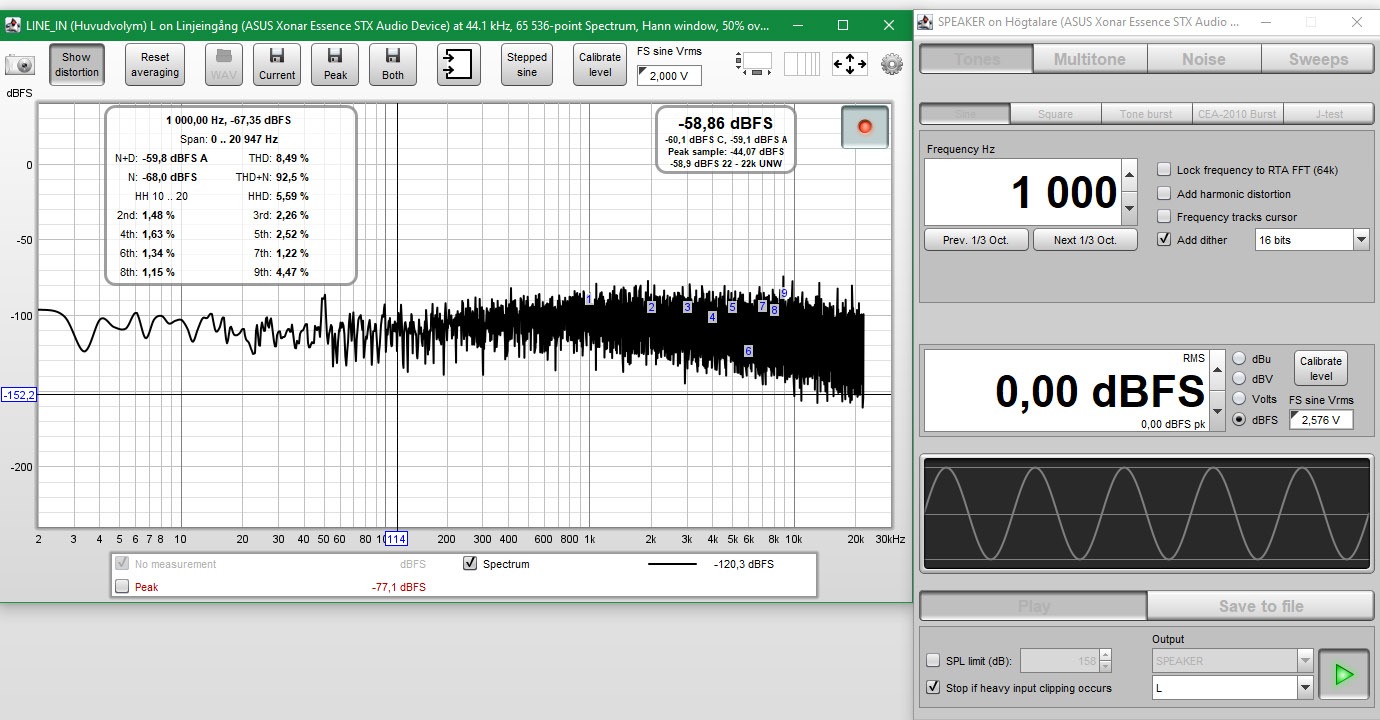
Task: Enable Lock frequency to RTA FFT
Action: 1164,170
